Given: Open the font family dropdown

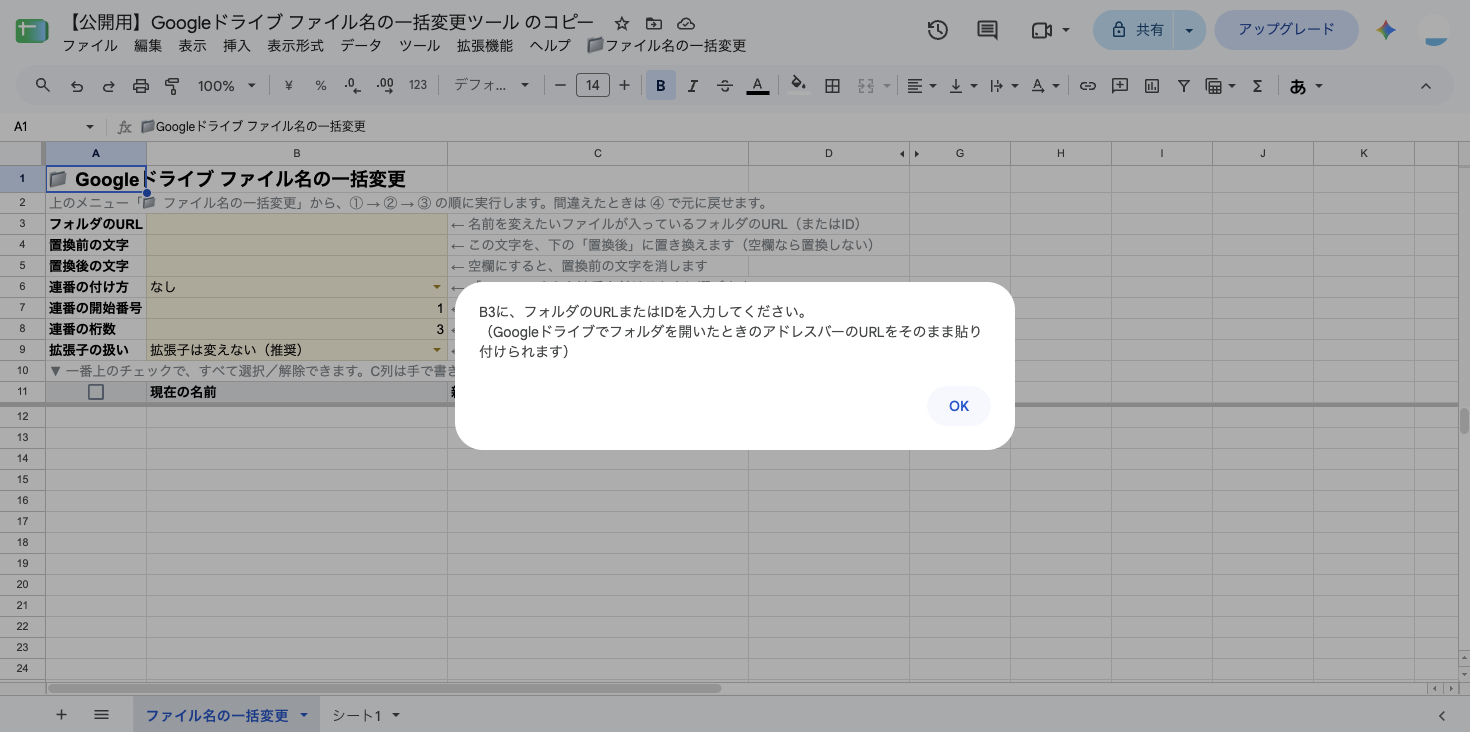Looking at the screenshot, I should click(491, 86).
